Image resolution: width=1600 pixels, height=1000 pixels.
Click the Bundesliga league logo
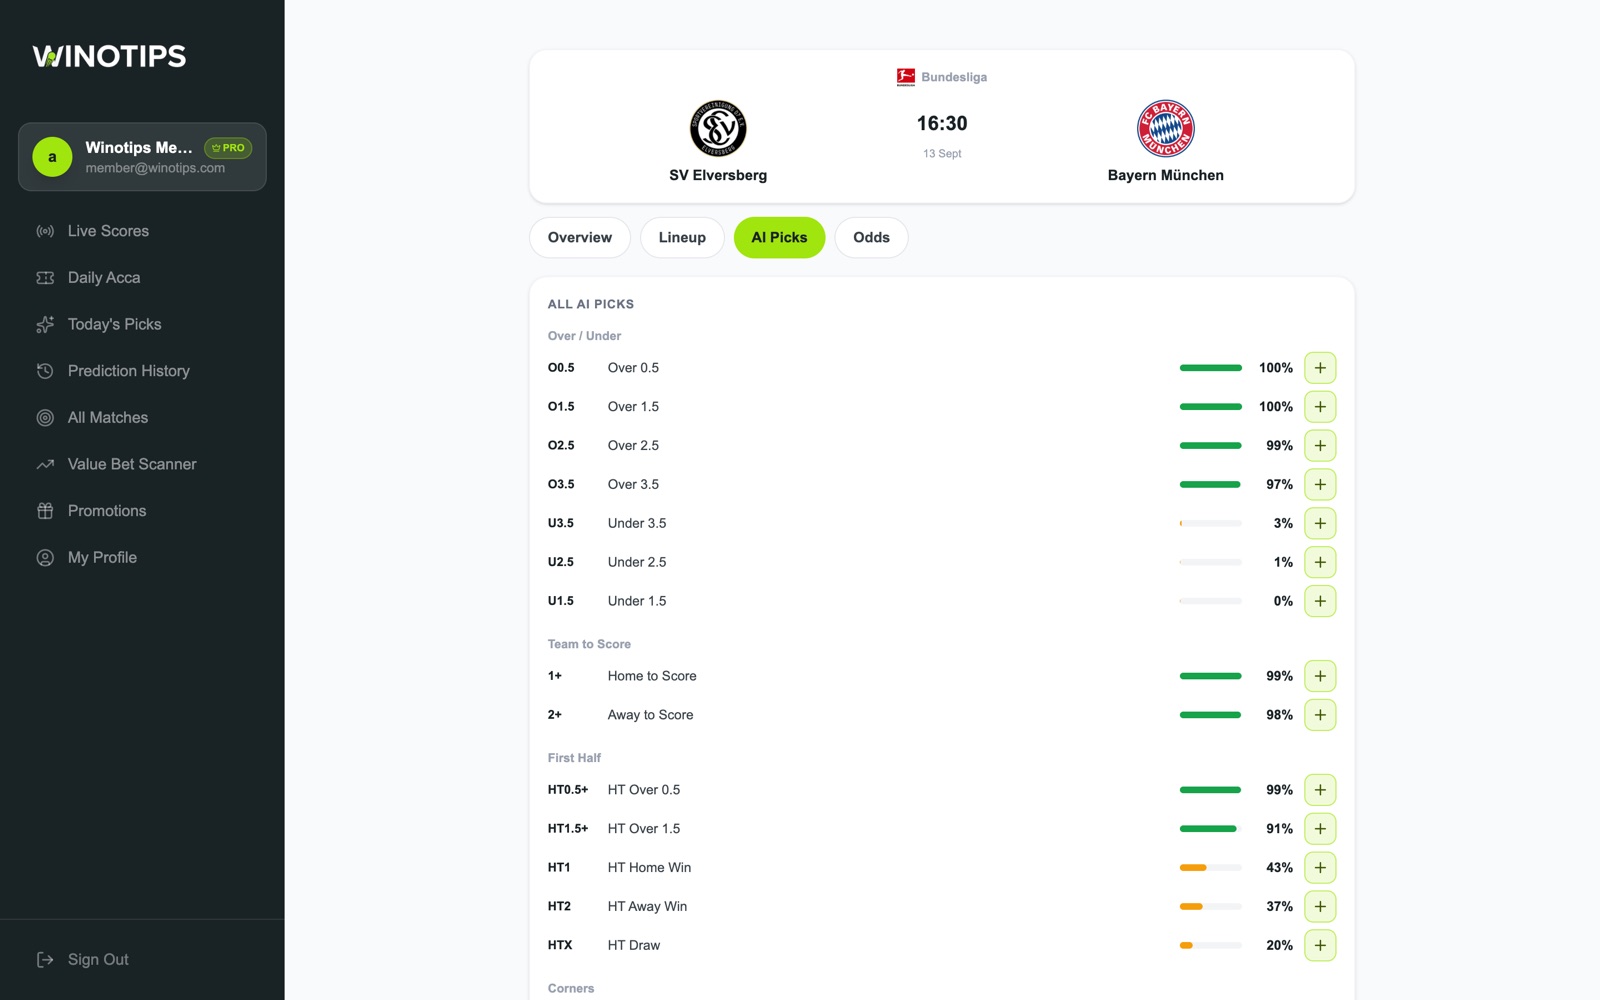[906, 77]
